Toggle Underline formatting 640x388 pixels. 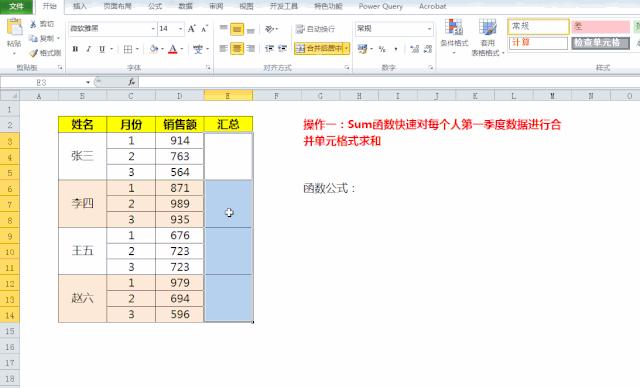[102, 49]
